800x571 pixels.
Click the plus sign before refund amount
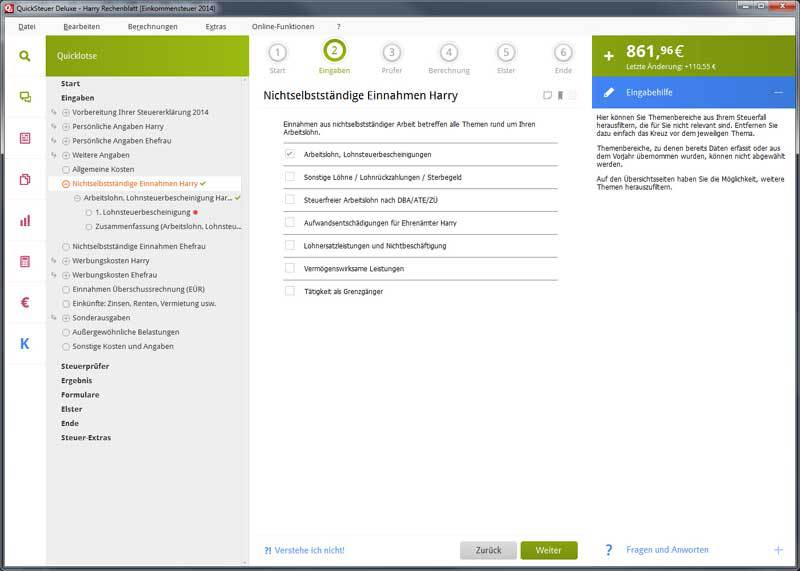click(609, 56)
